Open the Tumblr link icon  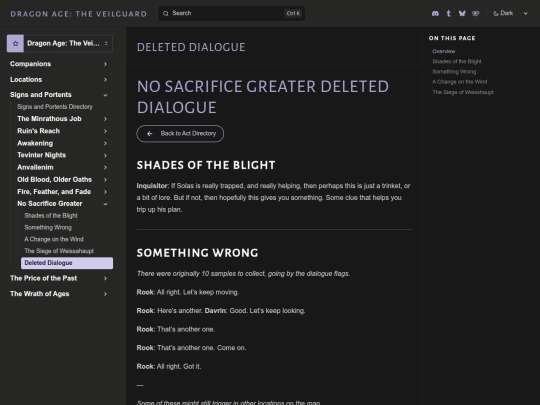click(x=448, y=13)
